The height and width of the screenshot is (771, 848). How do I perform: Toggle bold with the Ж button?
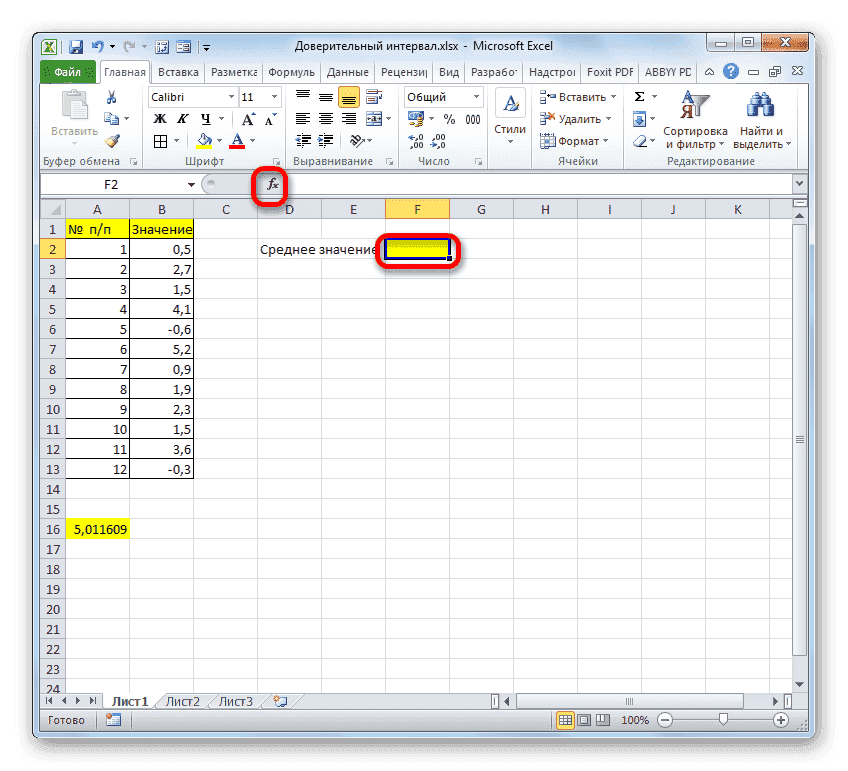pos(159,119)
